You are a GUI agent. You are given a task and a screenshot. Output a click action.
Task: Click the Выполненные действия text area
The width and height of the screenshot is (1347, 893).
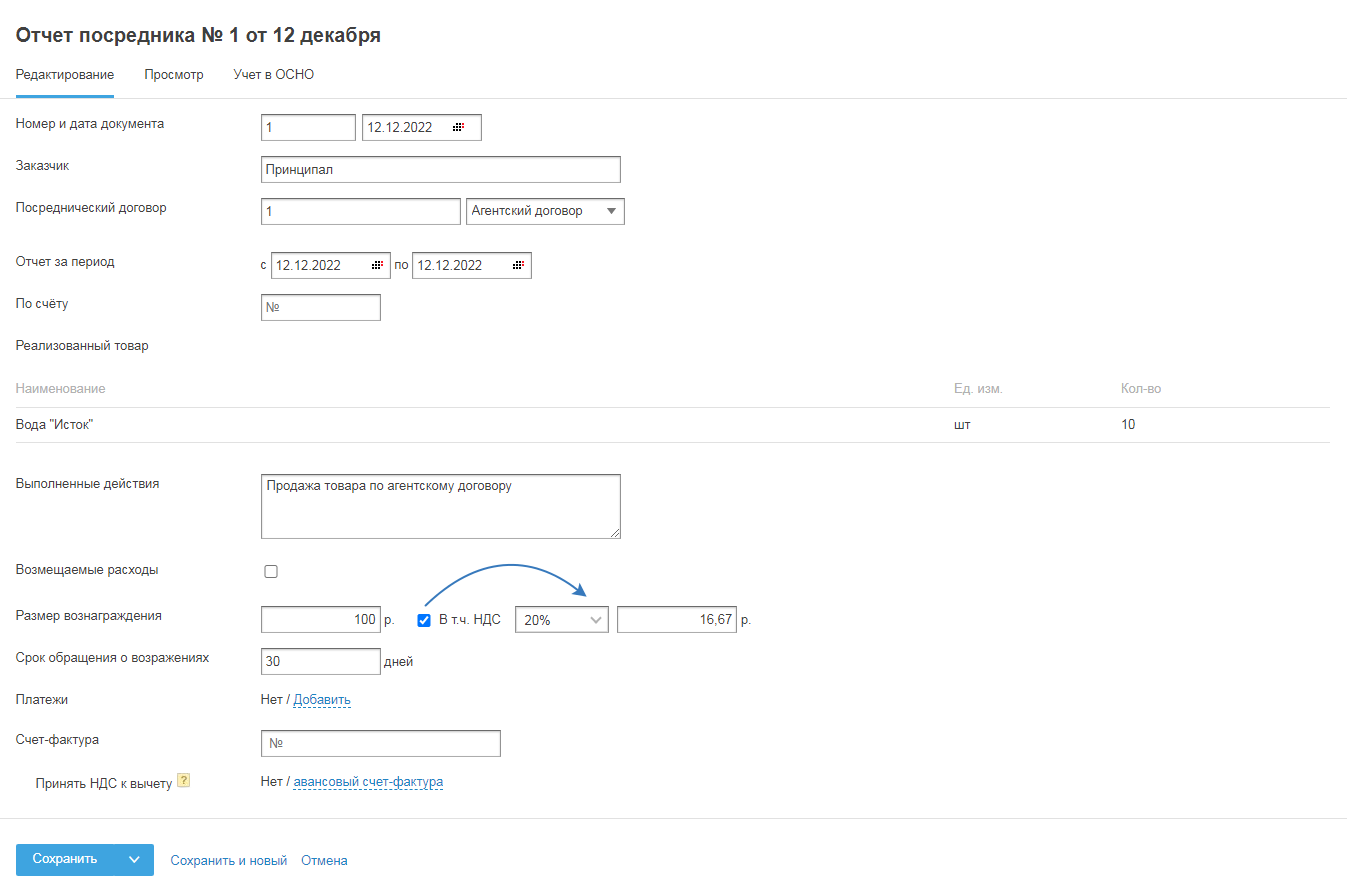(x=440, y=506)
